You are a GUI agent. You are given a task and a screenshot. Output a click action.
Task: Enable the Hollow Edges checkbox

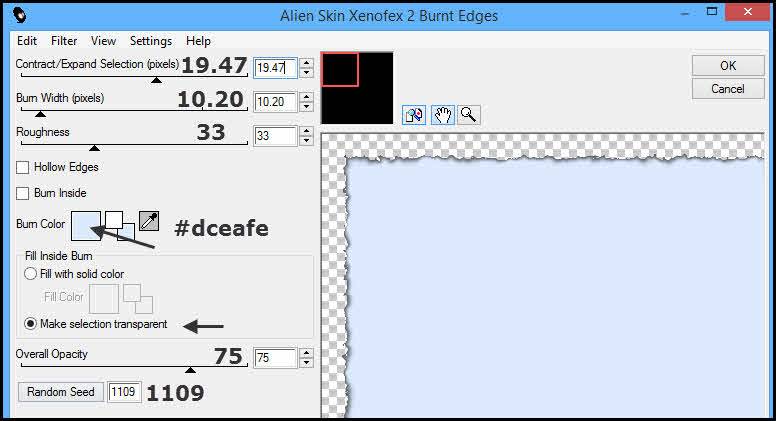click(x=22, y=167)
